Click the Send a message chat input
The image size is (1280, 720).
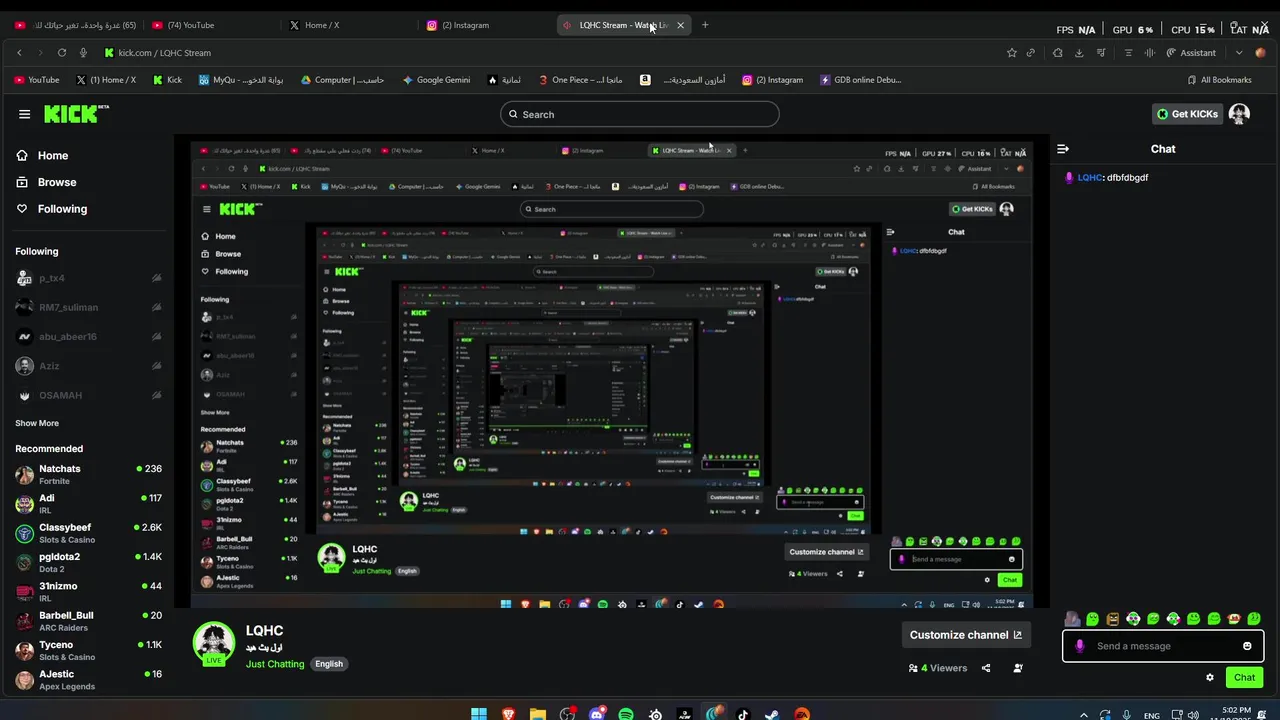point(1162,646)
